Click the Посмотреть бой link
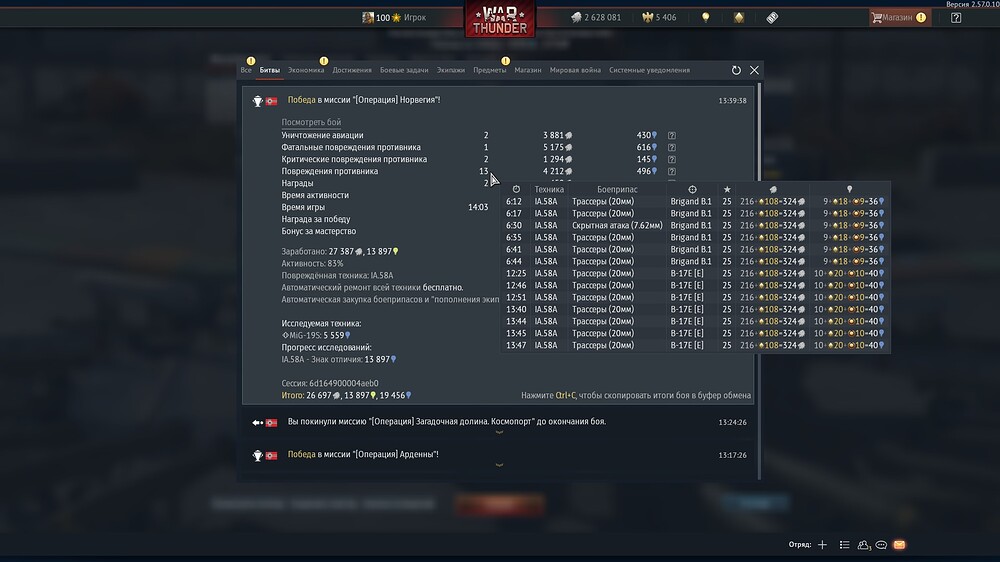This screenshot has width=1000, height=562. pos(311,122)
